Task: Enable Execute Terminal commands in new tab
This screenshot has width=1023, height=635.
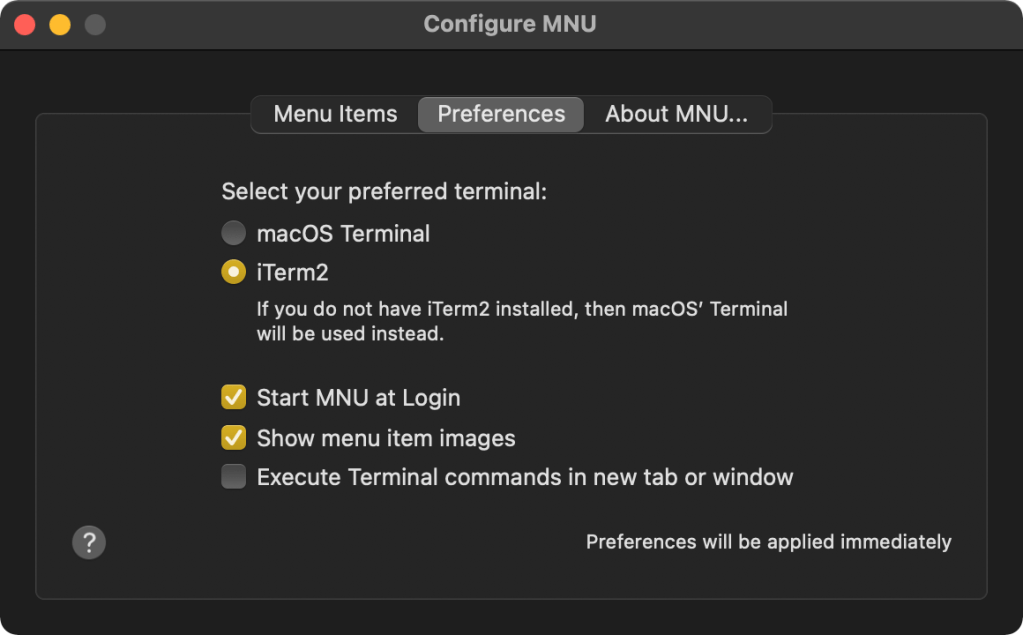Action: [233, 477]
